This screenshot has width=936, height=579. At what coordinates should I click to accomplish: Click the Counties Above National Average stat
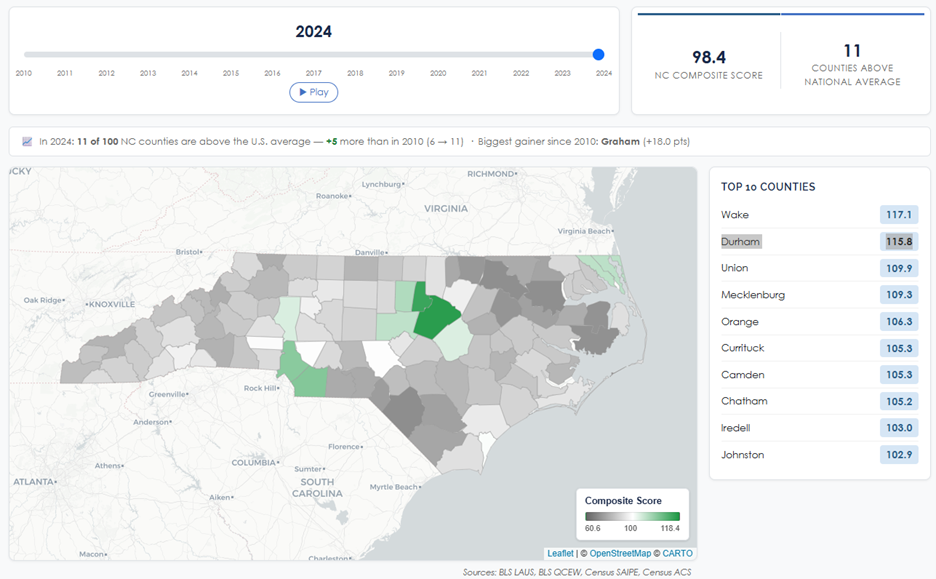pos(852,65)
